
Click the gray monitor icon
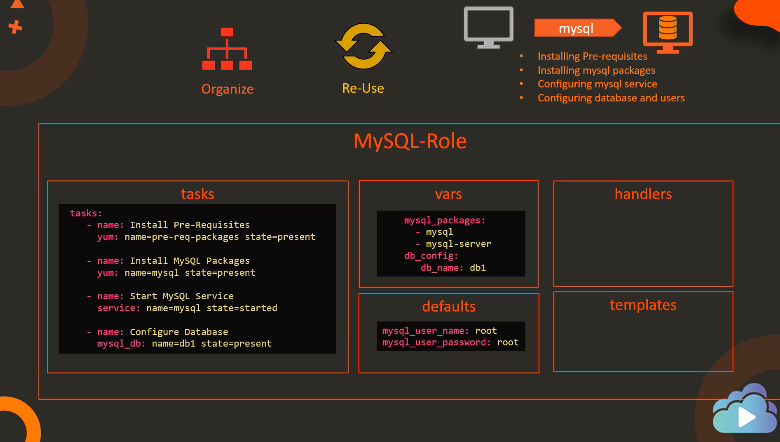[x=488, y=27]
